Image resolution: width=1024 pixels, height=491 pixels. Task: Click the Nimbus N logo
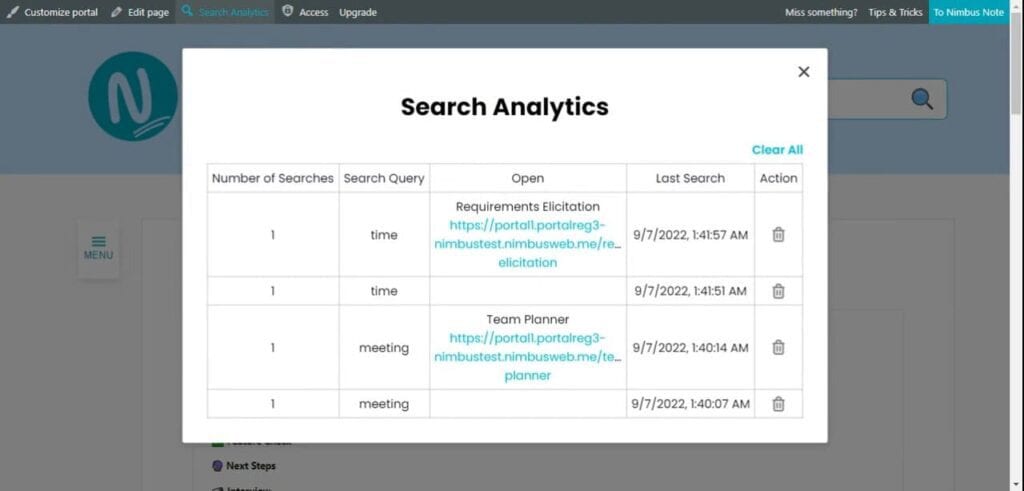pyautogui.click(x=134, y=96)
